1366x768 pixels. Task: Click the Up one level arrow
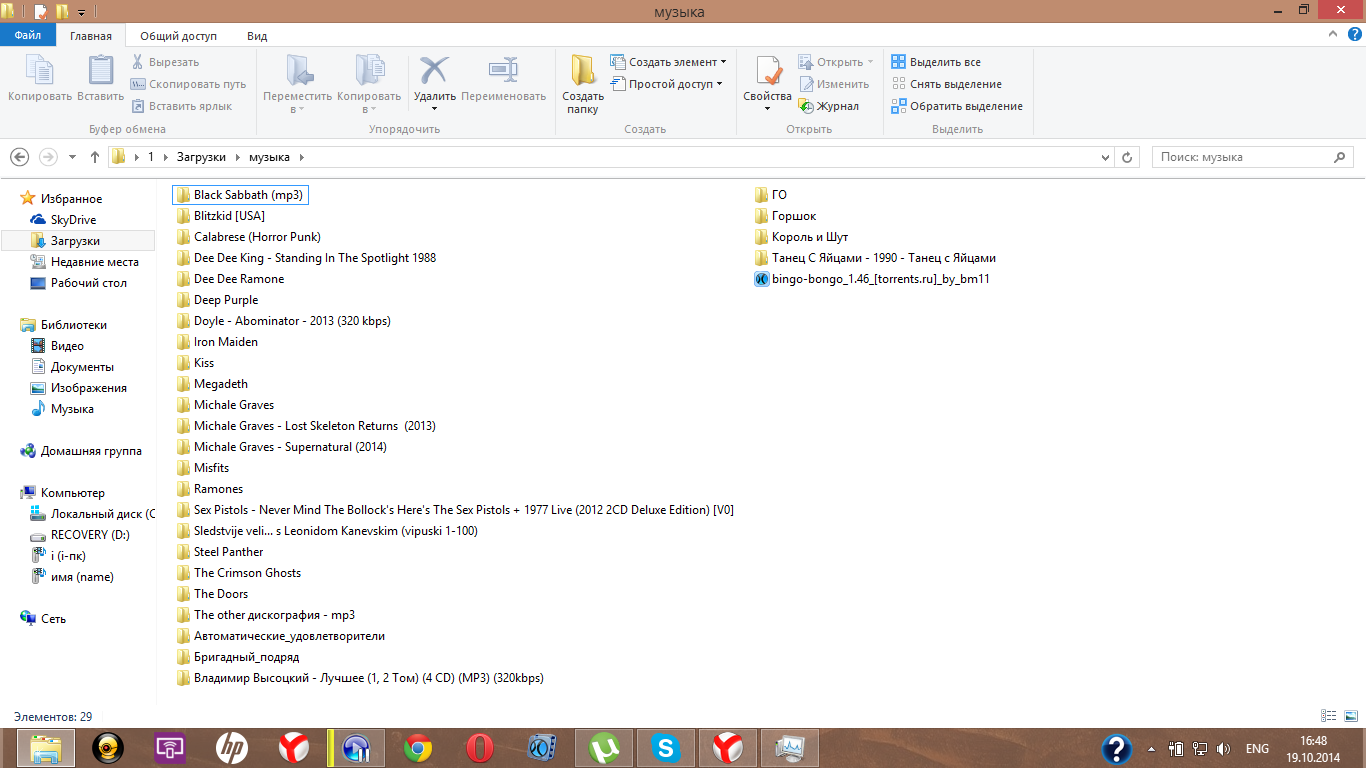95,157
